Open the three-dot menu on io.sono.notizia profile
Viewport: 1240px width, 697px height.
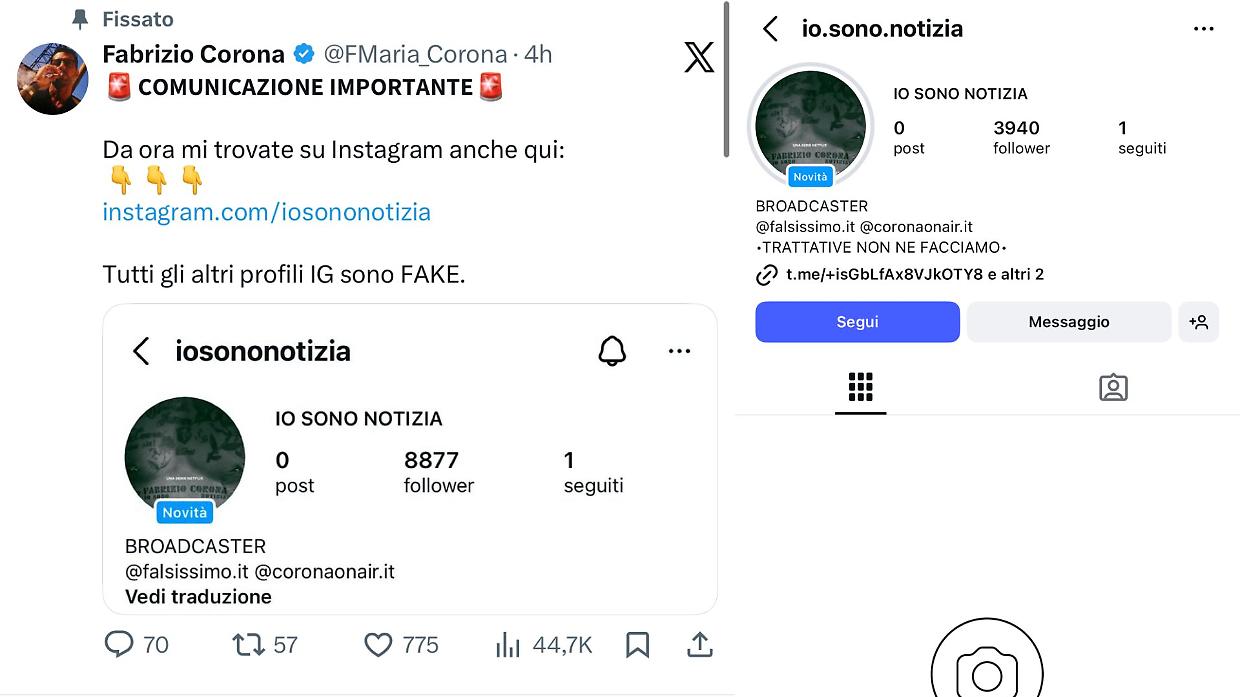(1203, 29)
